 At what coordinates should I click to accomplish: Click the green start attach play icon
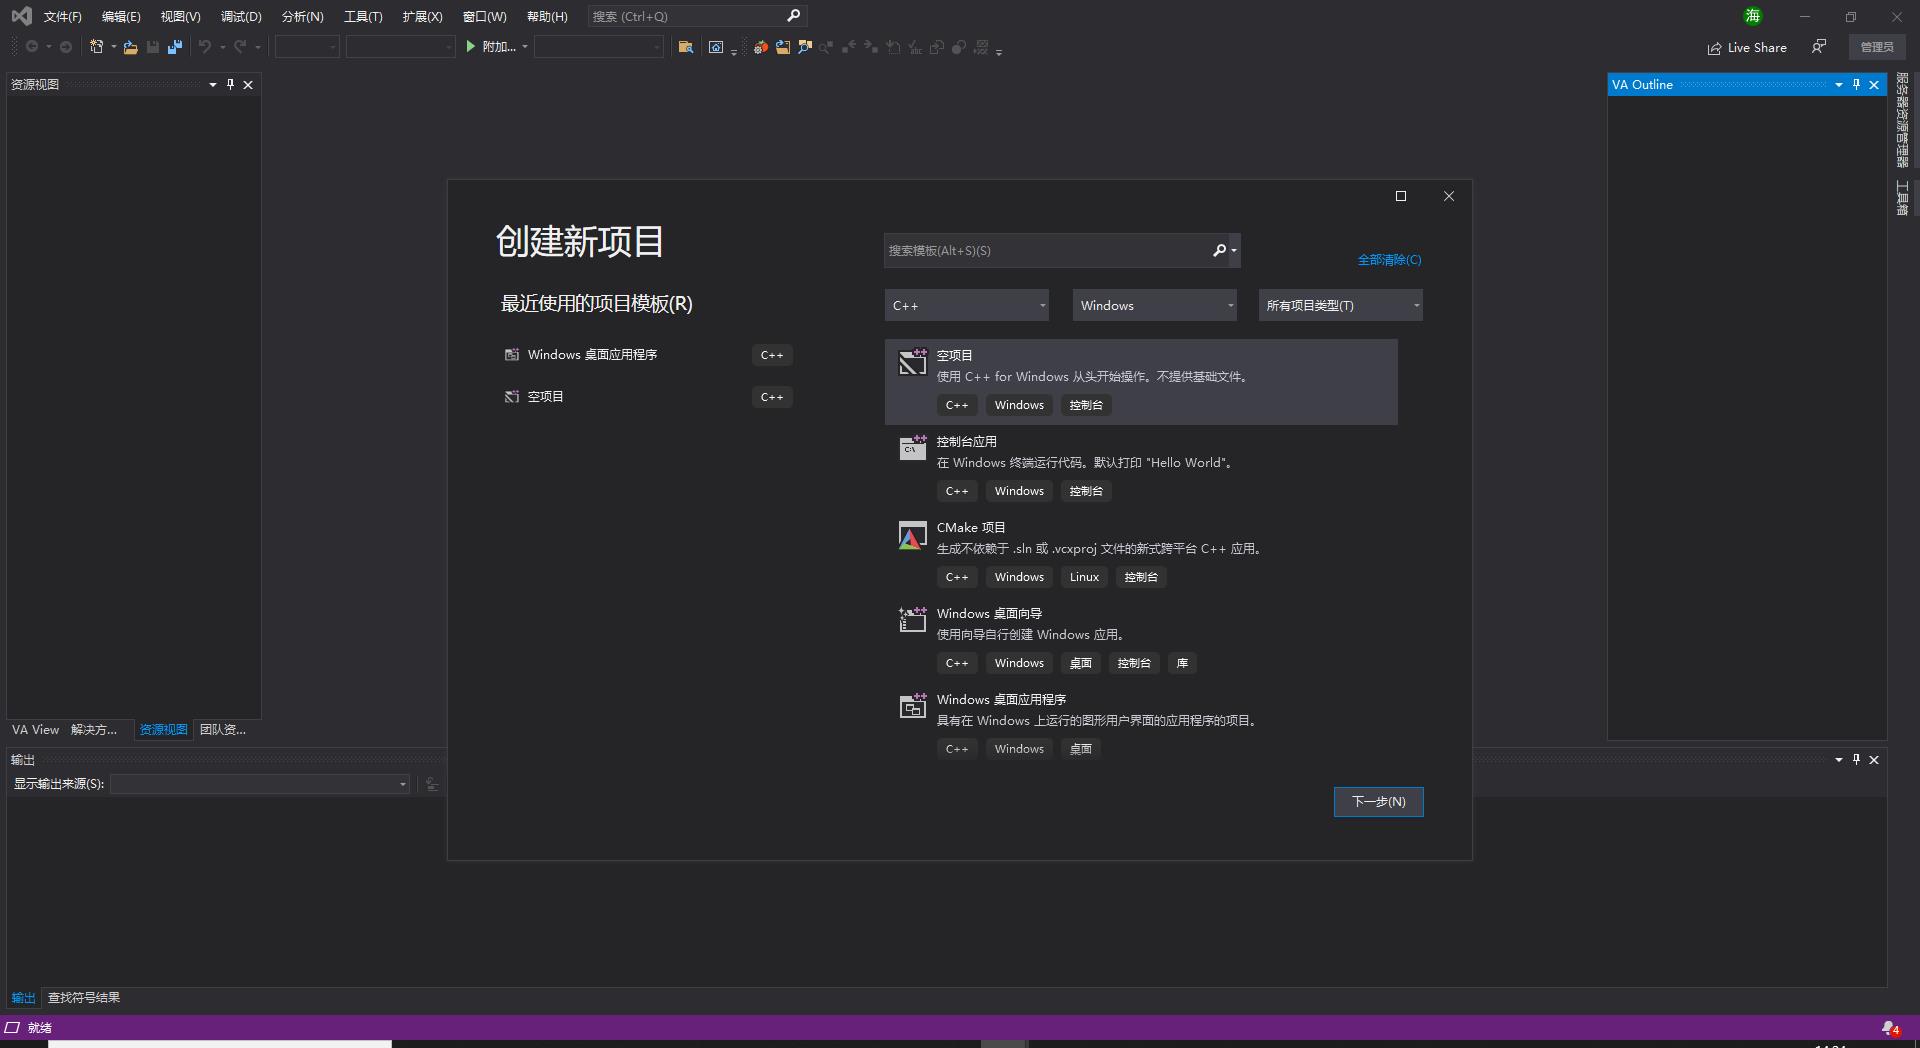470,47
